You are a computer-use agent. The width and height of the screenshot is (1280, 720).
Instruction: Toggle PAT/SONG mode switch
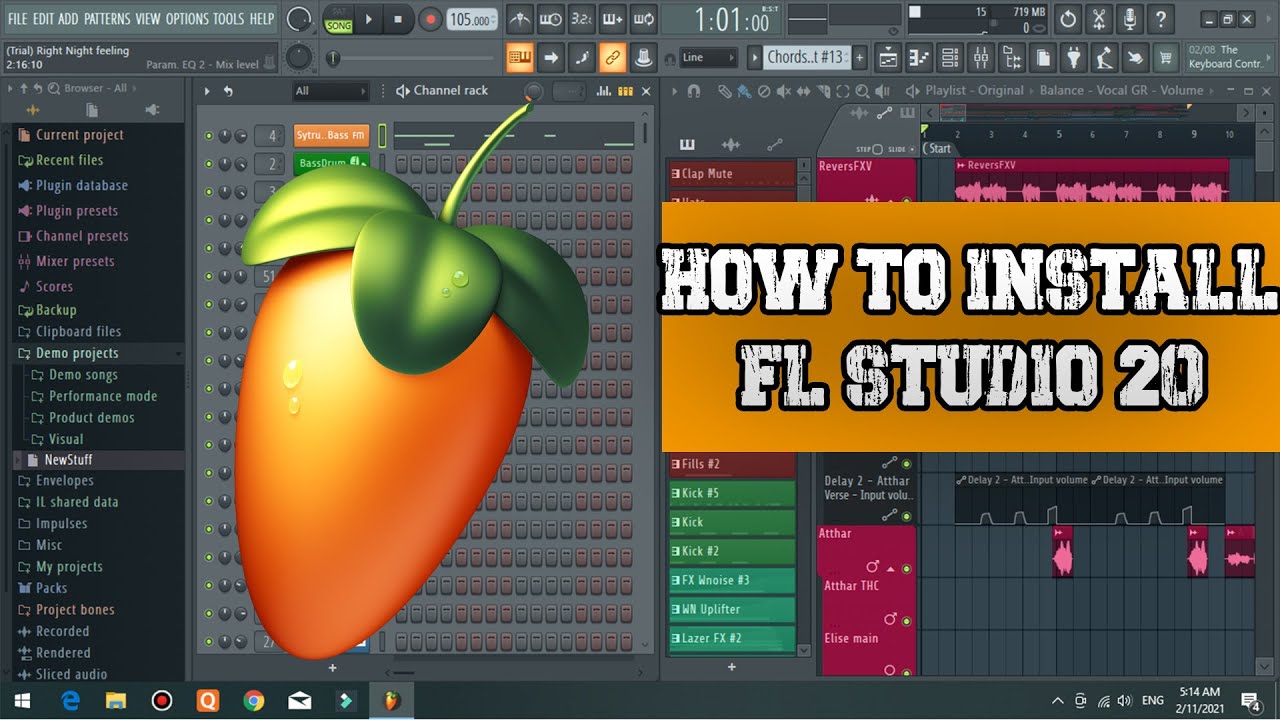339,19
